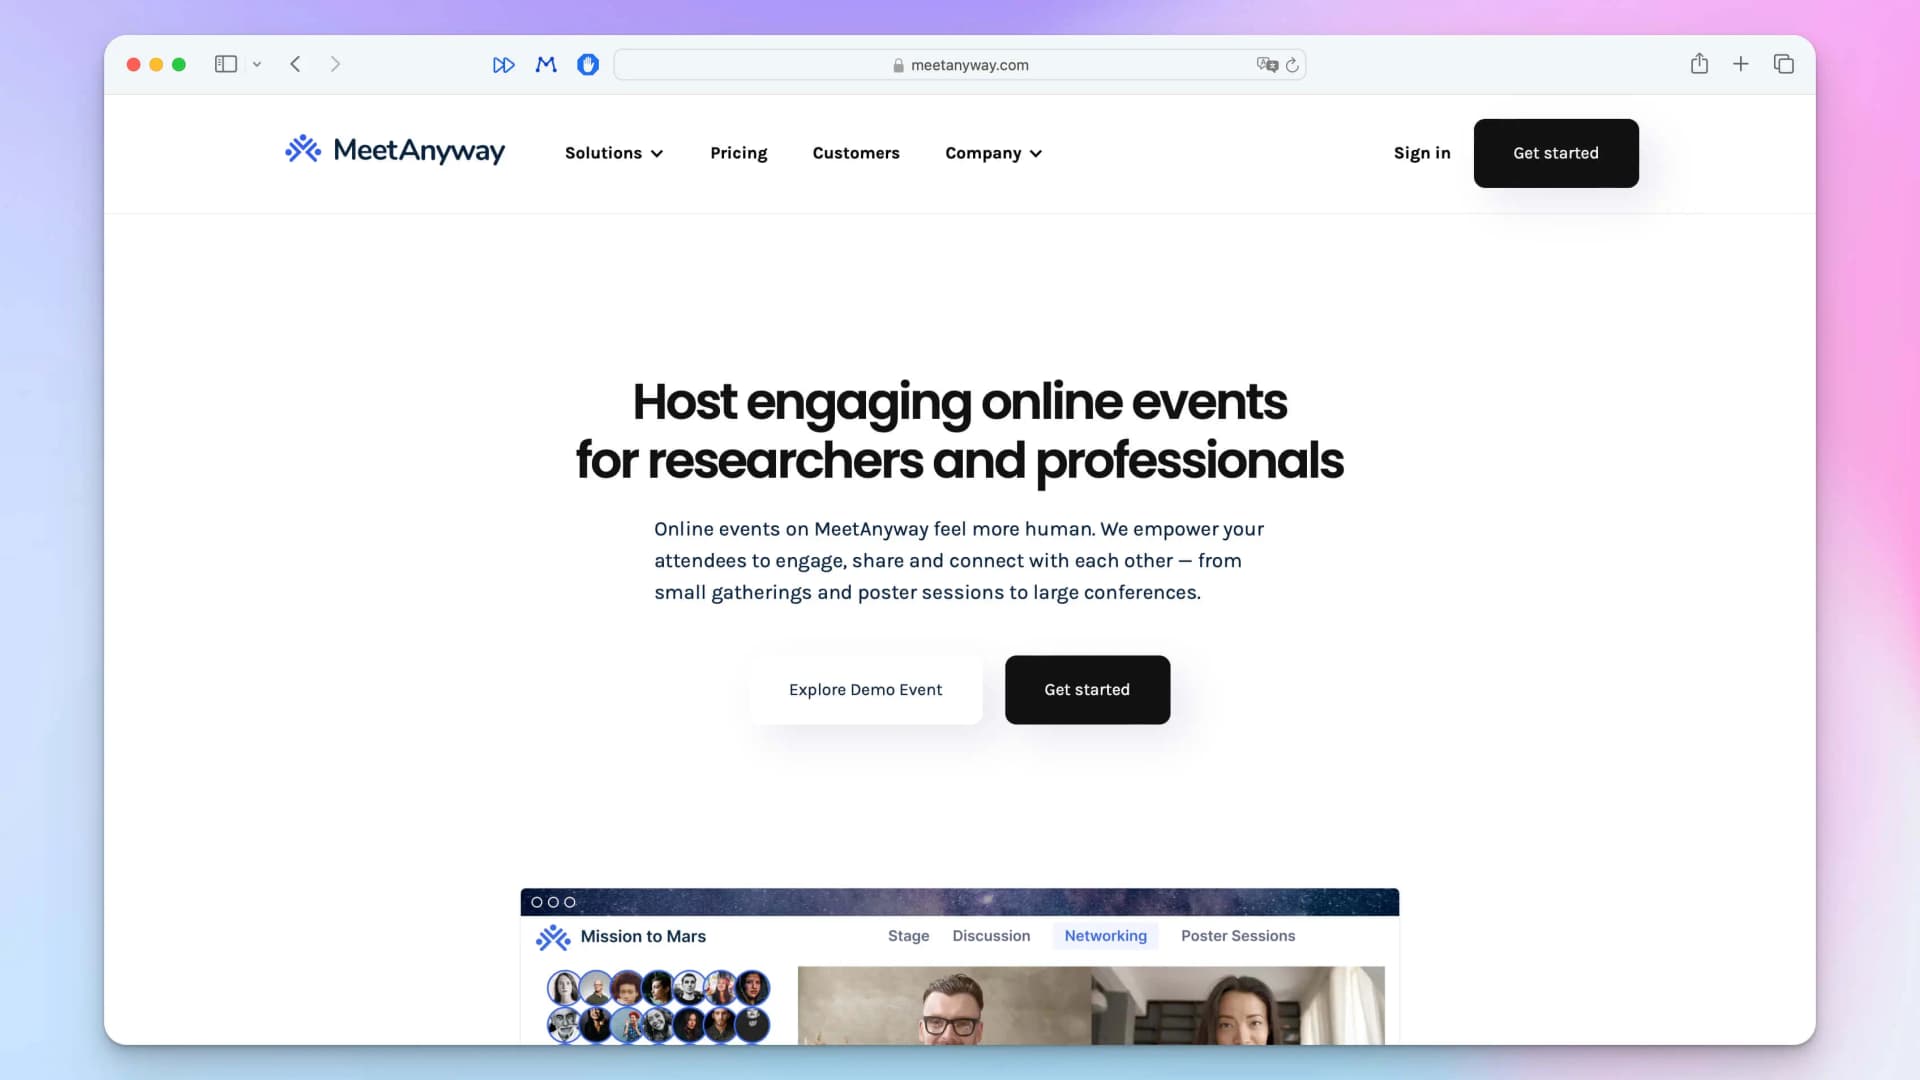The image size is (1920, 1080).
Task: Click the blue M extension icon
Action: coord(545,63)
